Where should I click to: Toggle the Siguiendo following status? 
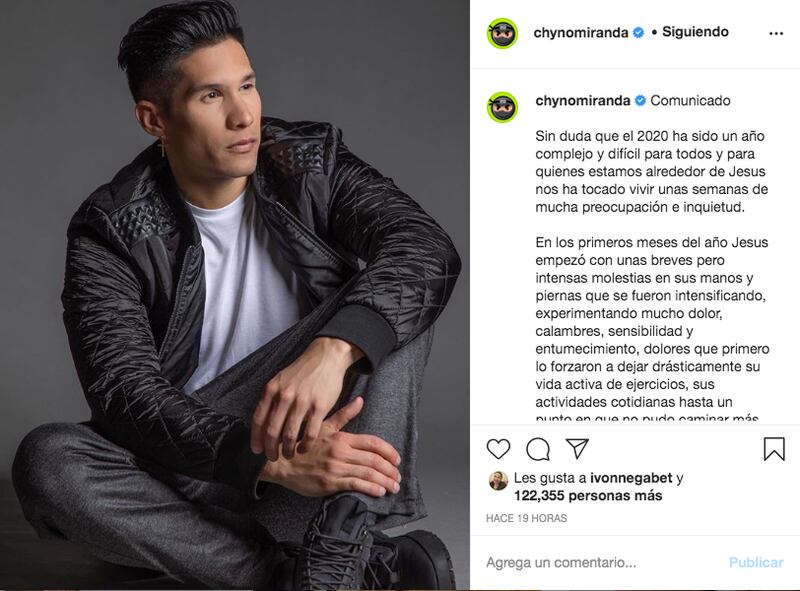coord(695,32)
